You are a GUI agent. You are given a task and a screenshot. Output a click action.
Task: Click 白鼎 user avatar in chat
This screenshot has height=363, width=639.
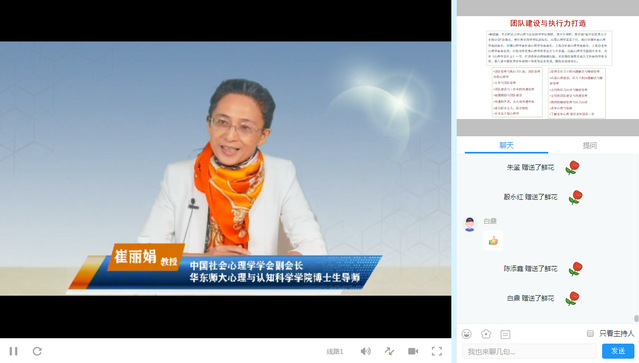point(469,224)
